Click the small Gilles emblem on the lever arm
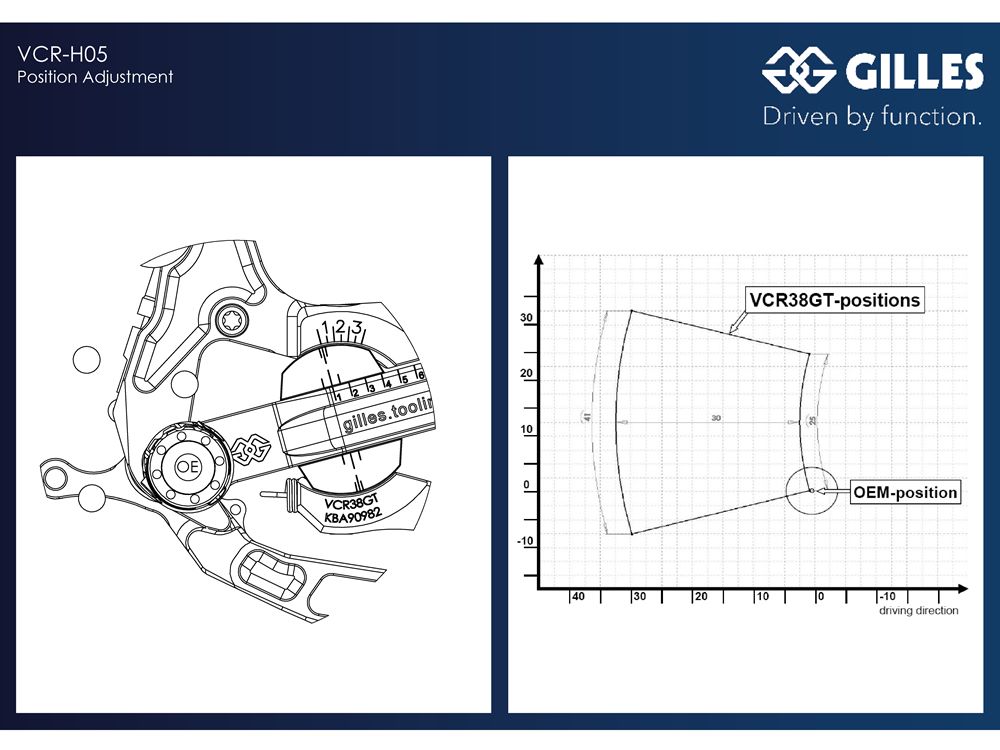This screenshot has width=1000, height=750. click(250, 449)
